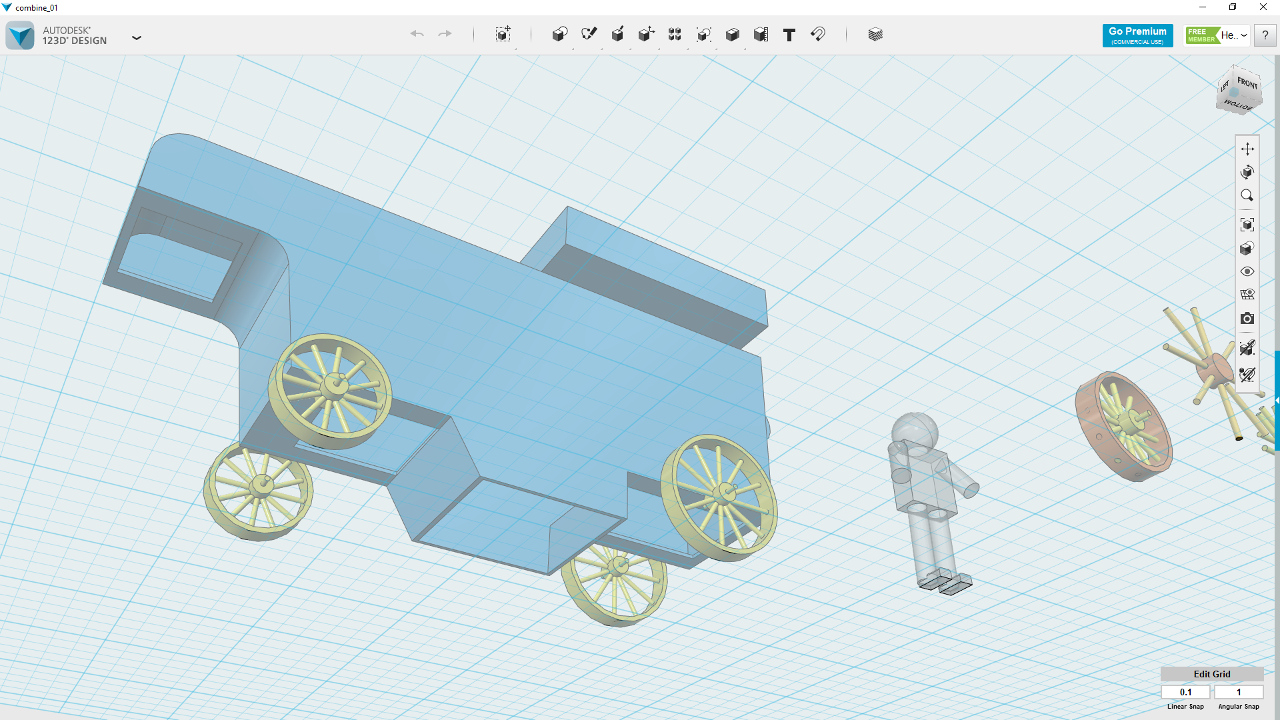1280x720 pixels.
Task: Select the Transform tool icon
Action: [503, 34]
